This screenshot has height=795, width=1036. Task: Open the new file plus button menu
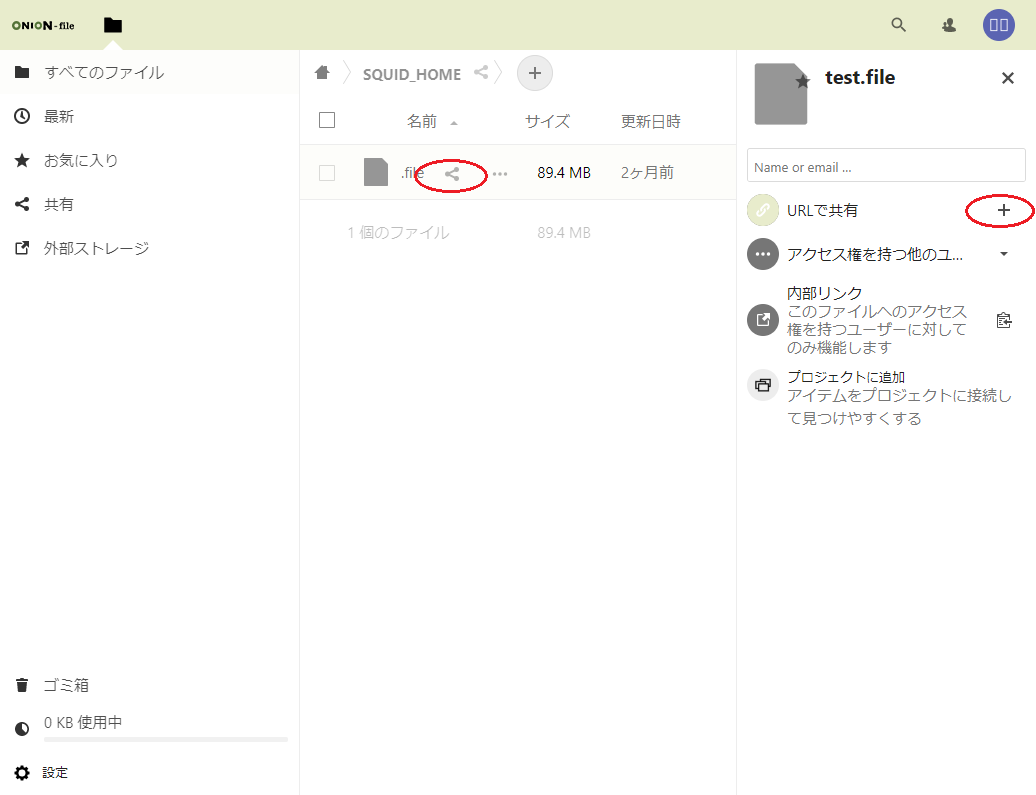coord(535,73)
